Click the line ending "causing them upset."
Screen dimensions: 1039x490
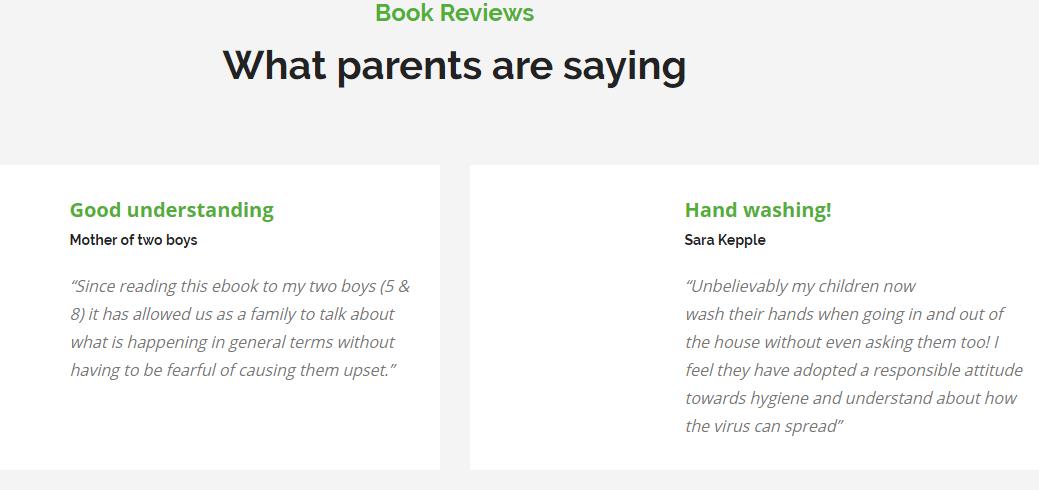(x=233, y=370)
